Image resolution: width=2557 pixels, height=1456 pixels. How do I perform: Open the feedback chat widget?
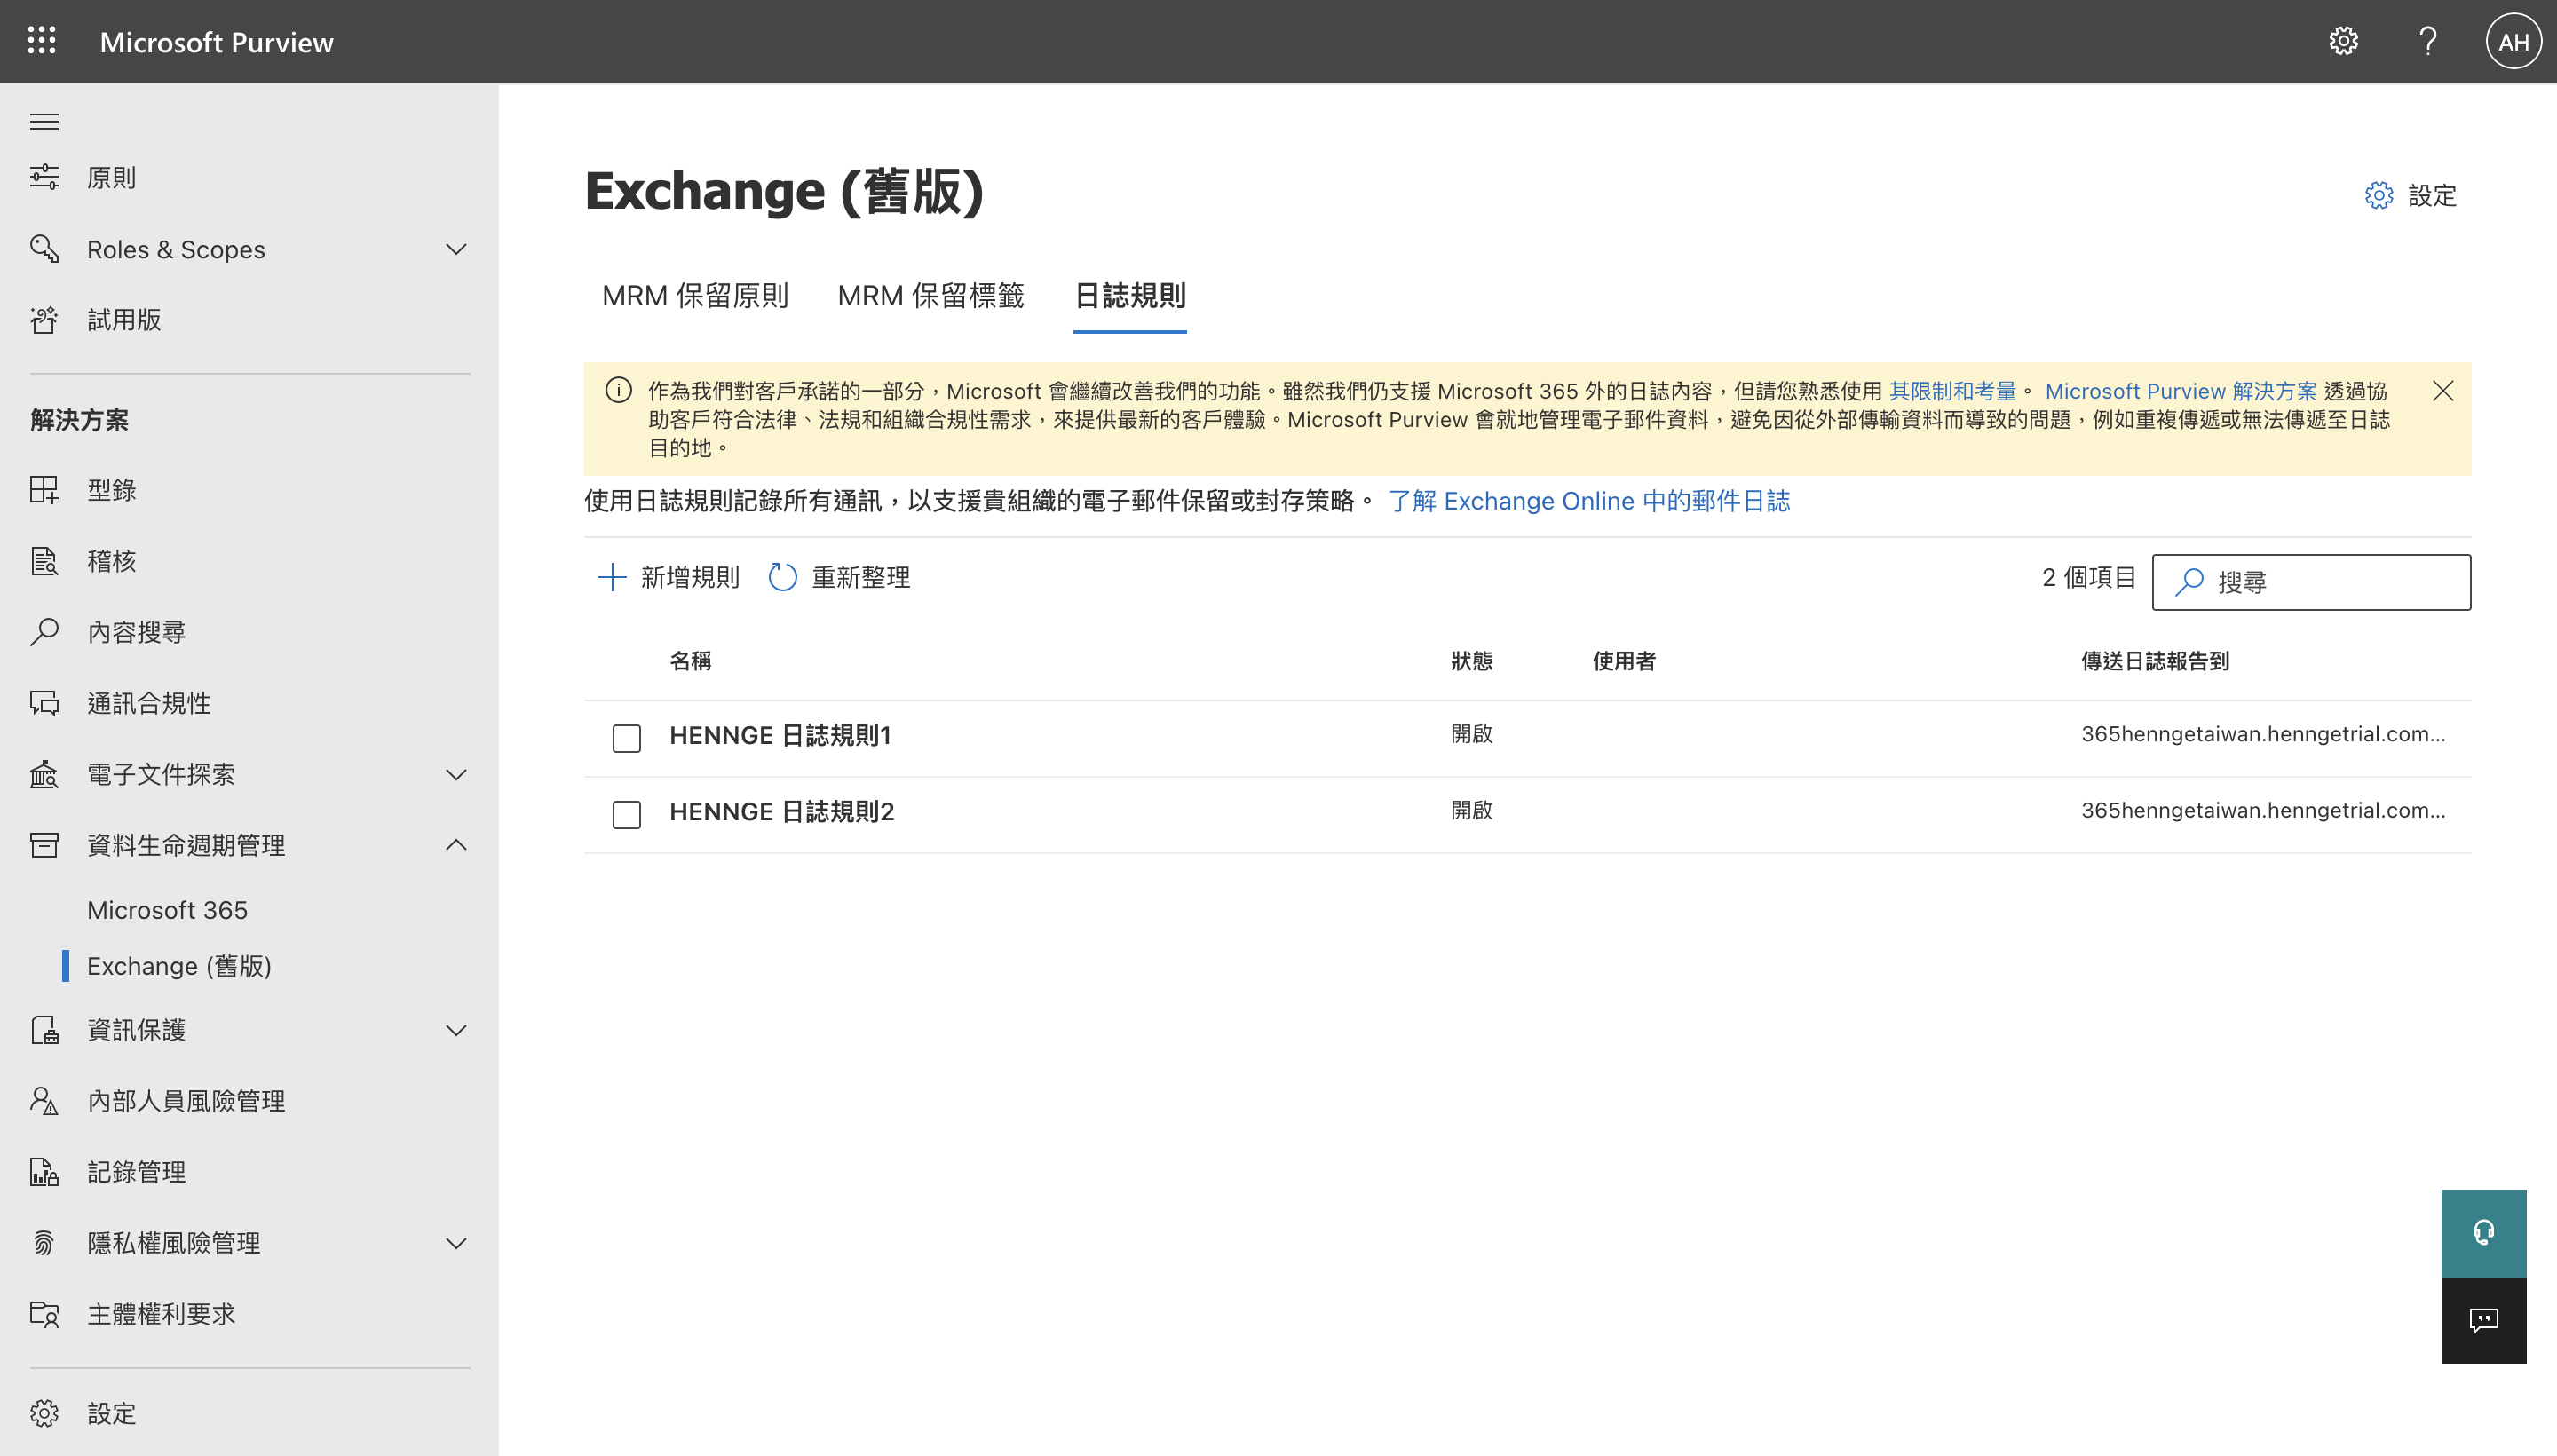pyautogui.click(x=2483, y=1320)
